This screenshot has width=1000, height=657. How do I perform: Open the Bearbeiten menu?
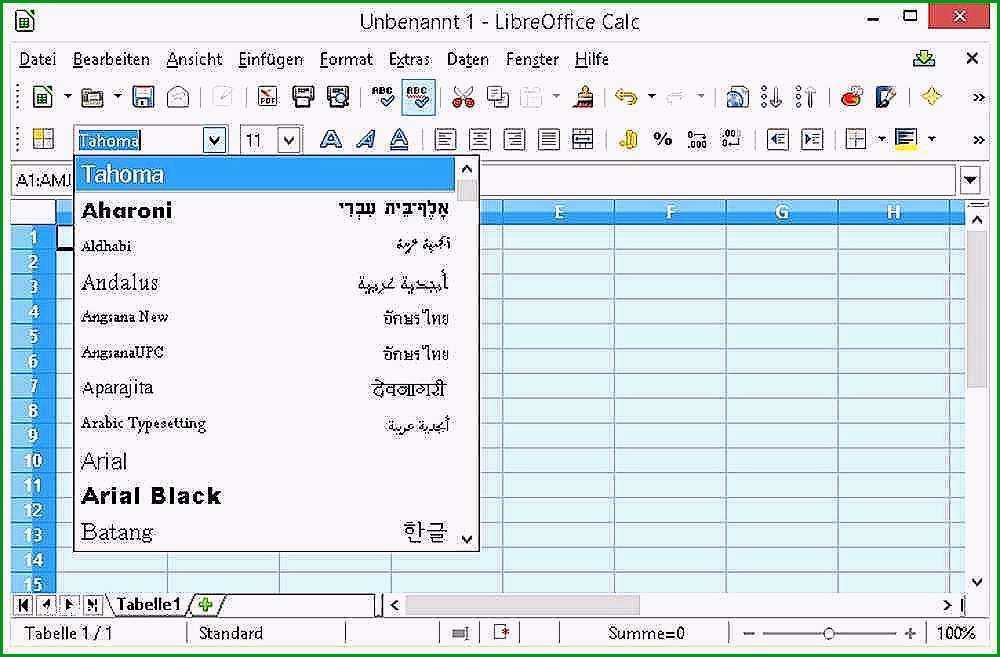111,59
